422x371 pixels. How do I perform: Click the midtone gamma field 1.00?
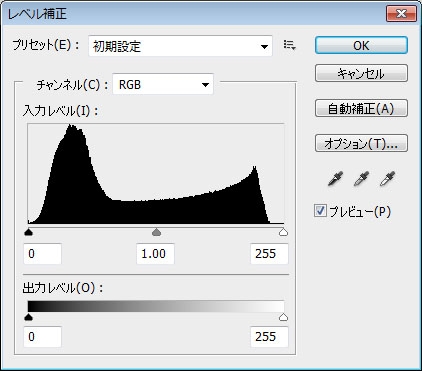[x=155, y=254]
